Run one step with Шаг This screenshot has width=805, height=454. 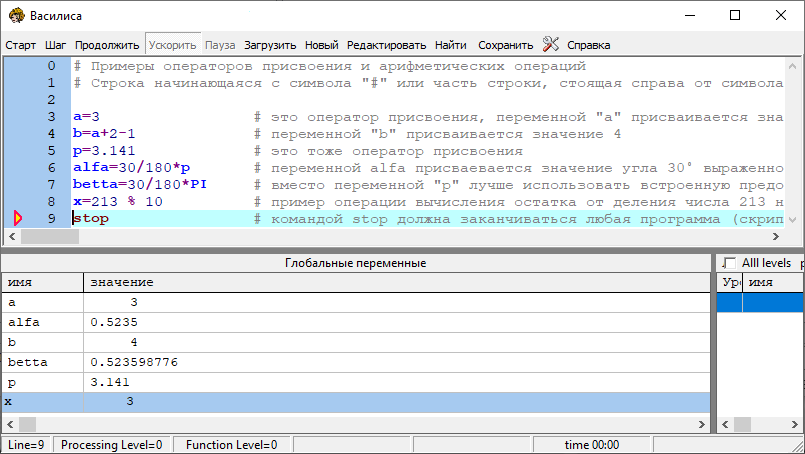click(x=55, y=45)
